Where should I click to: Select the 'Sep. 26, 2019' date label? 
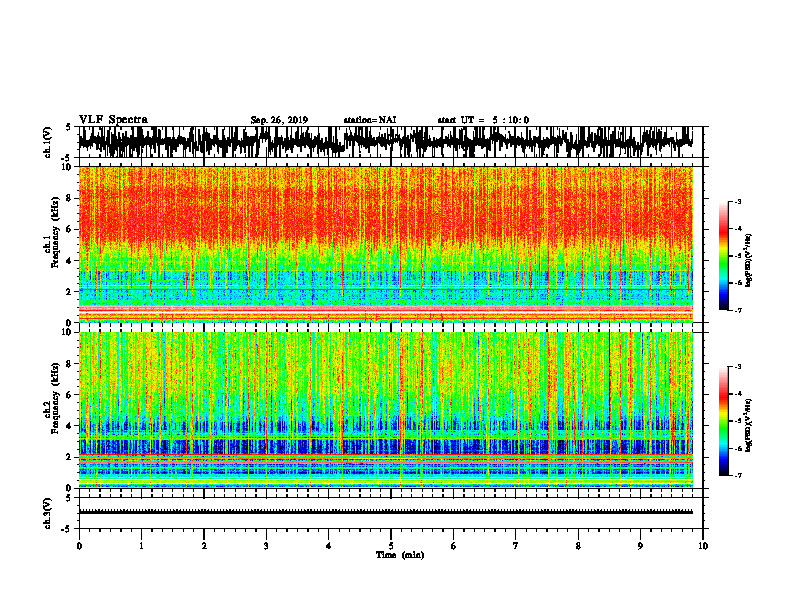279,120
